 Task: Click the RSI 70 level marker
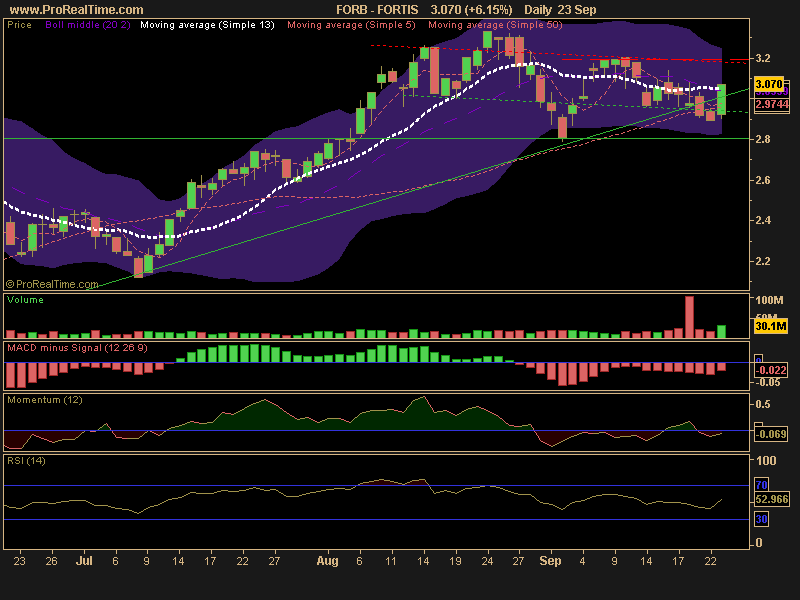761,485
